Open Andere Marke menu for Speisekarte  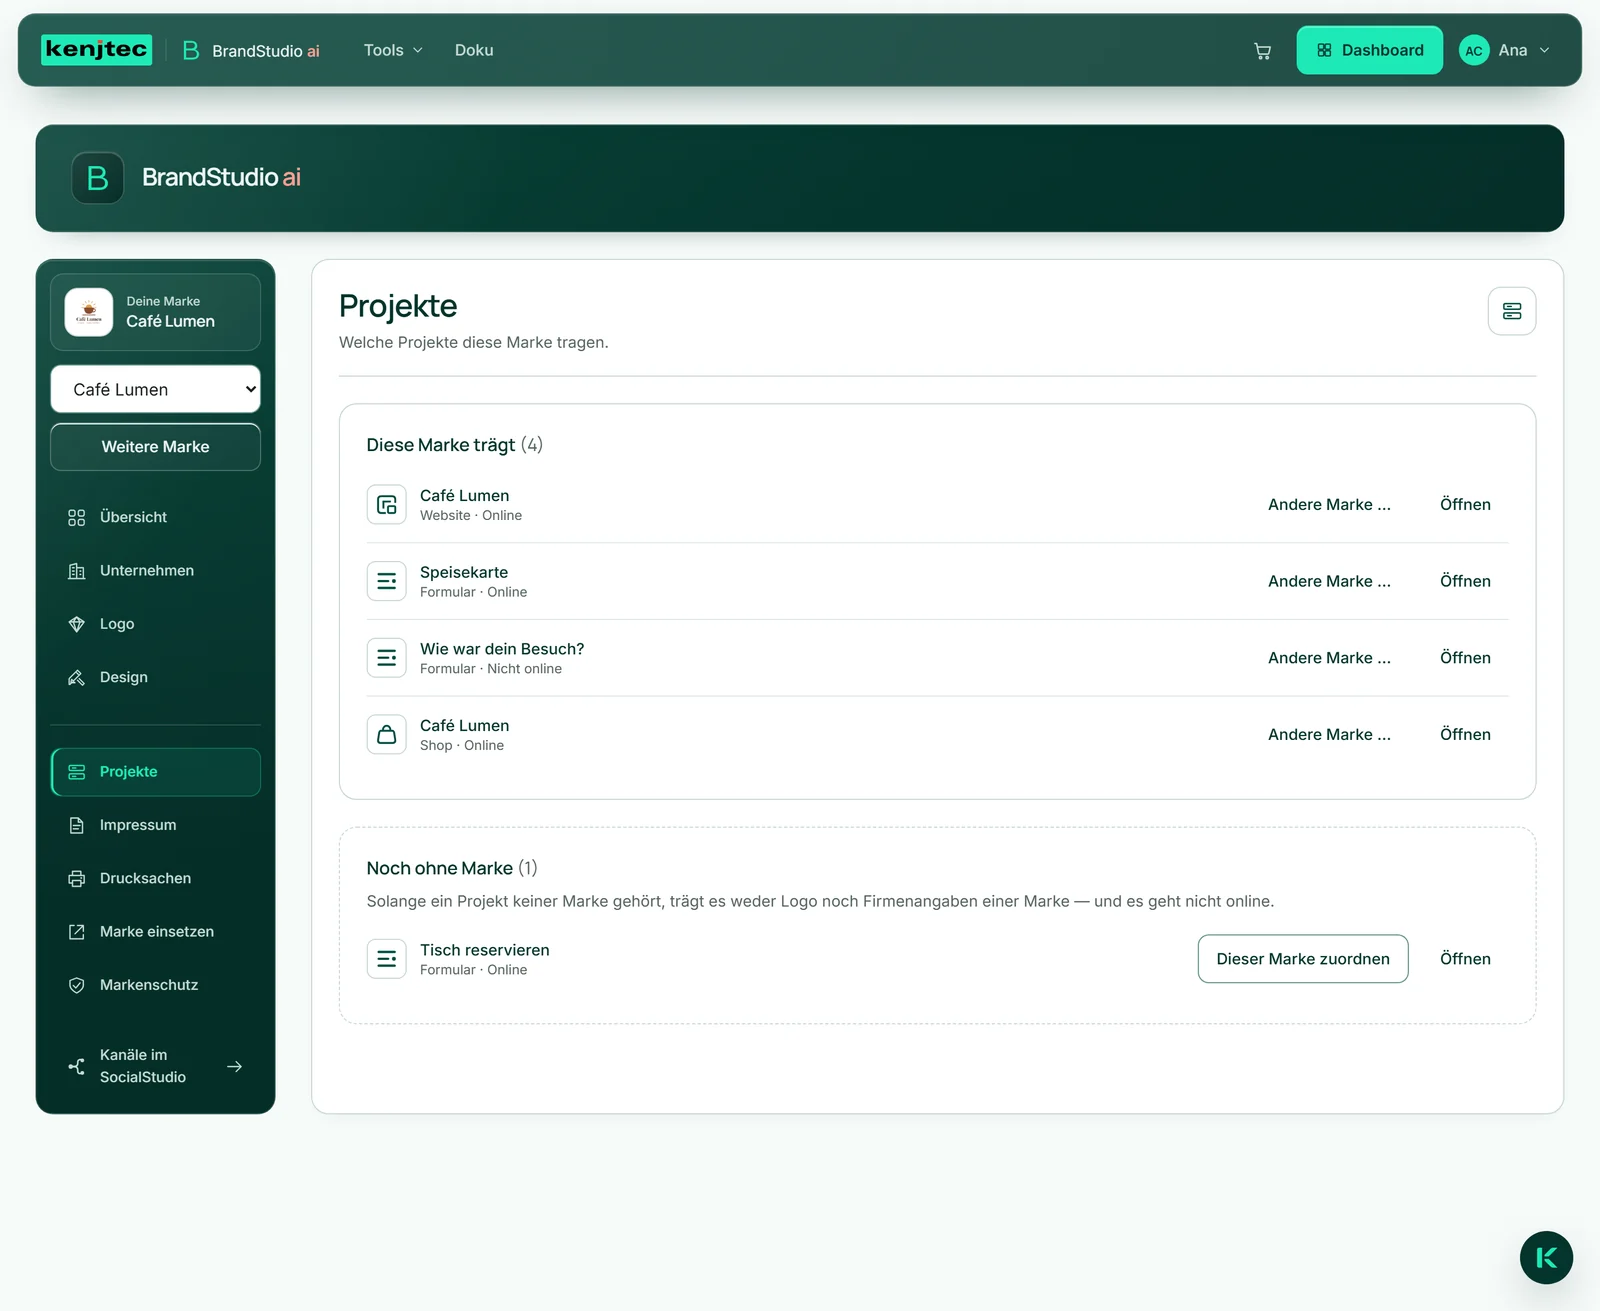1329,581
